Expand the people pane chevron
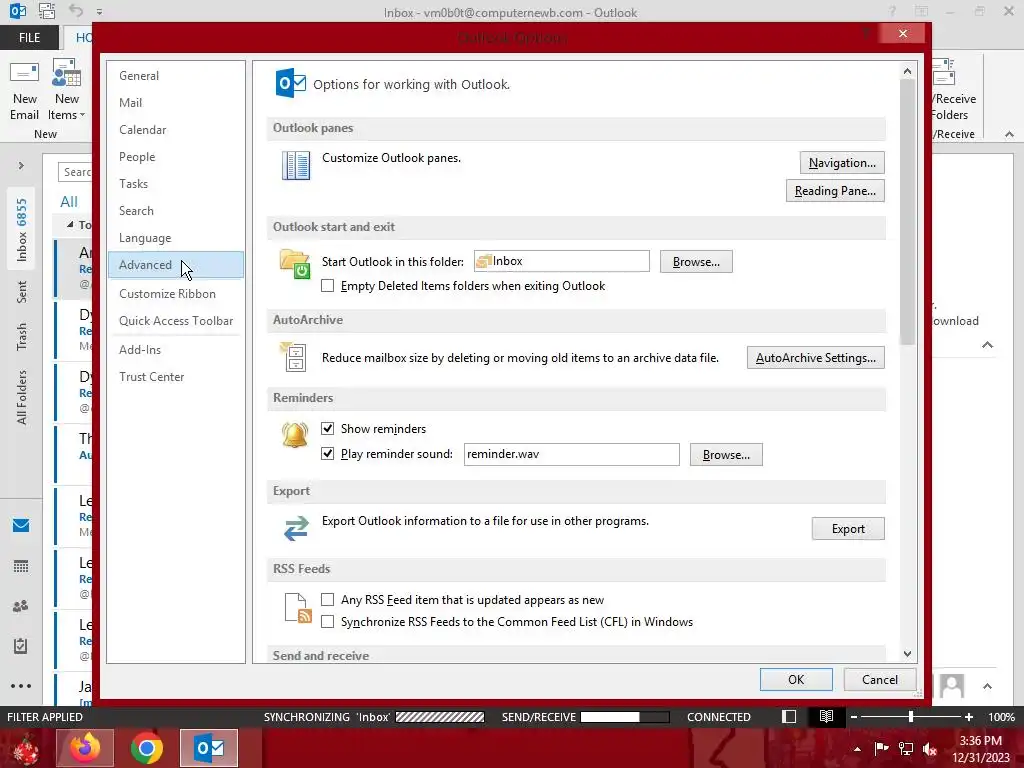The image size is (1024, 768). 987,686
